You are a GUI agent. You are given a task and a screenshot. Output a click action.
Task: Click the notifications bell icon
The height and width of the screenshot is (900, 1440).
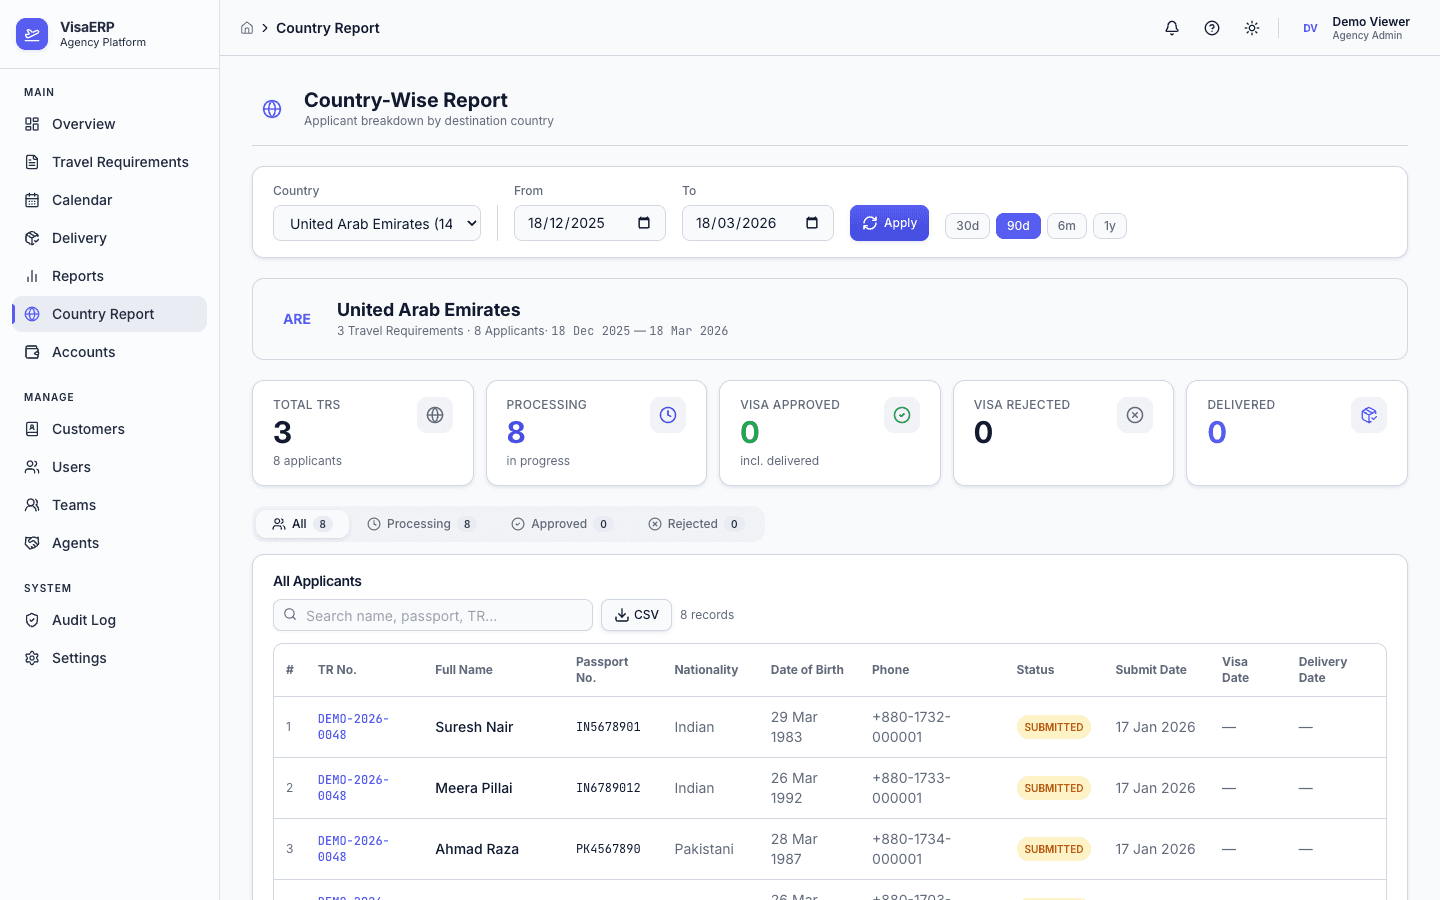click(1171, 28)
